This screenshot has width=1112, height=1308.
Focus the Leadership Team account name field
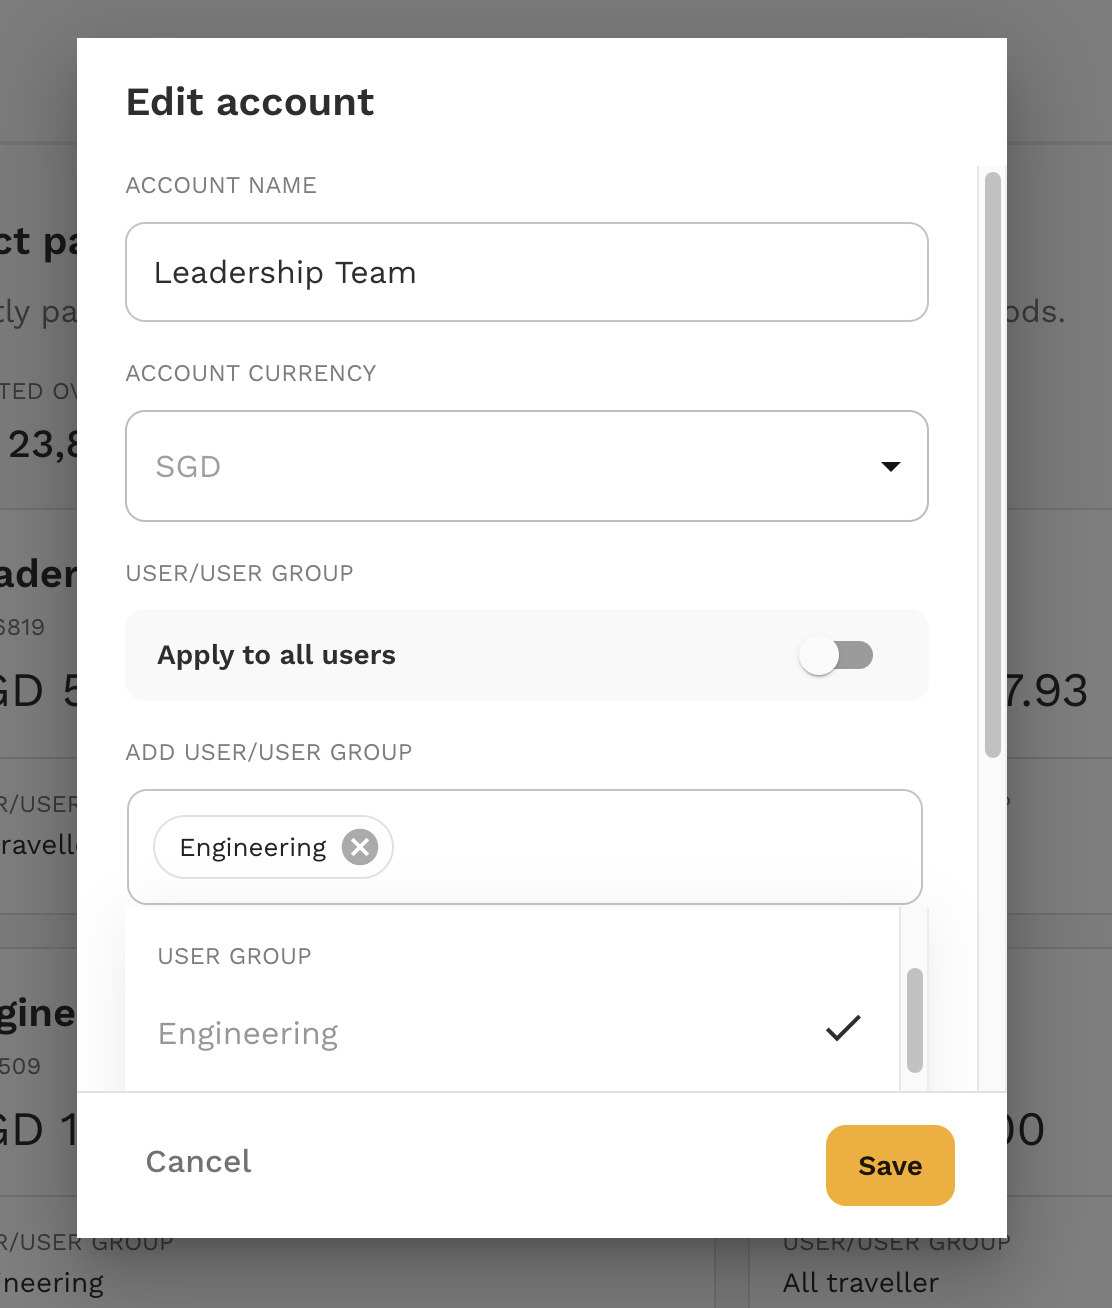(527, 272)
